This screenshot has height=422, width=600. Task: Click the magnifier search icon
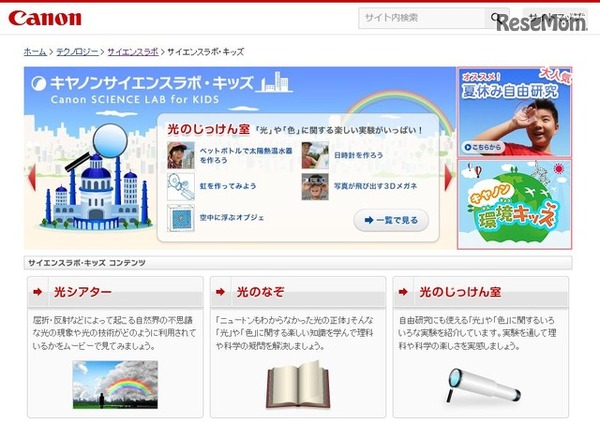496,18
